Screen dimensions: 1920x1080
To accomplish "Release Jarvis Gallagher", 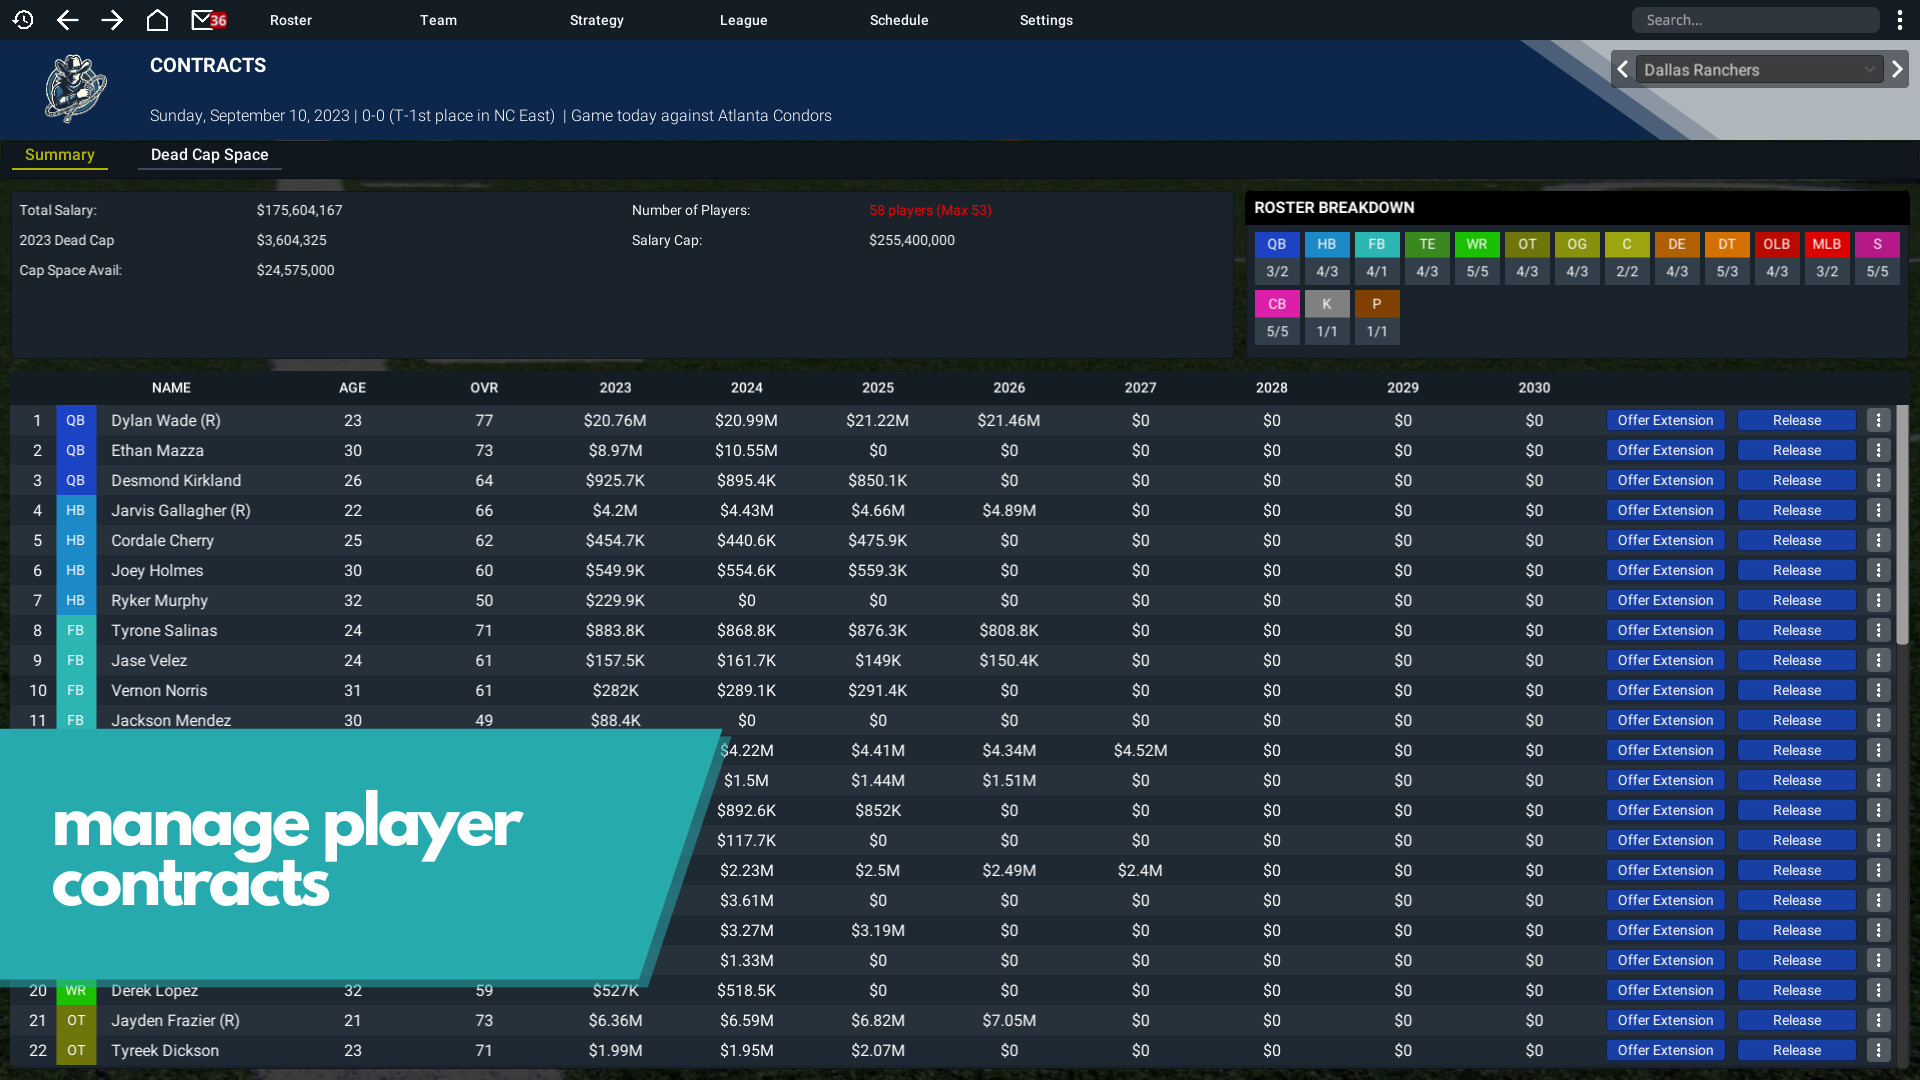I will click(1796, 511).
